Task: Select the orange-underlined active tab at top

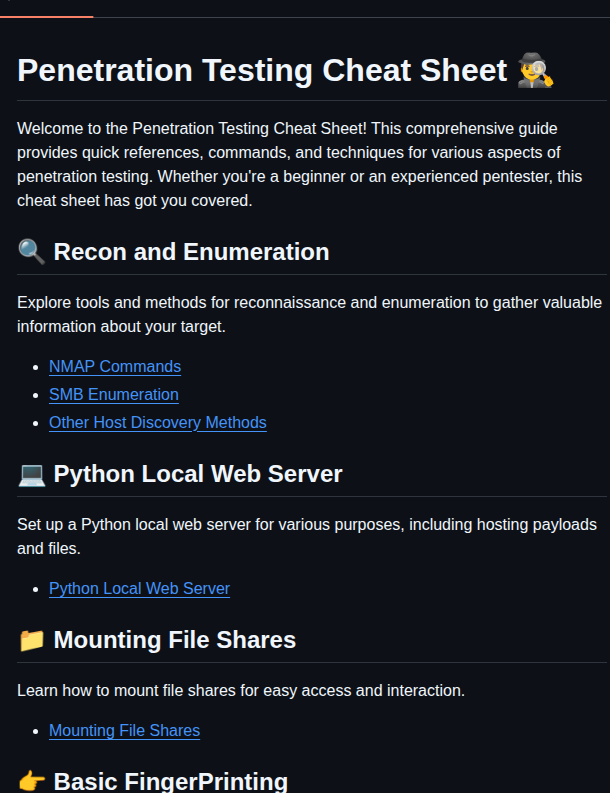Action: 47,9
